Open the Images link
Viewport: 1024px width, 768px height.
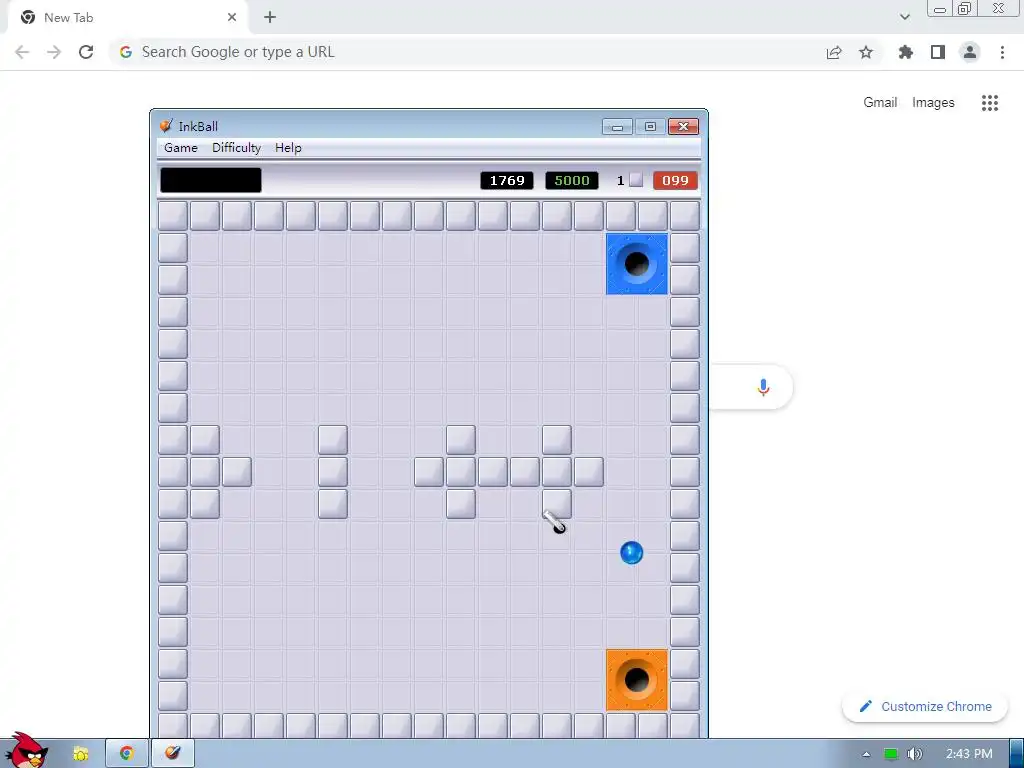(x=933, y=103)
